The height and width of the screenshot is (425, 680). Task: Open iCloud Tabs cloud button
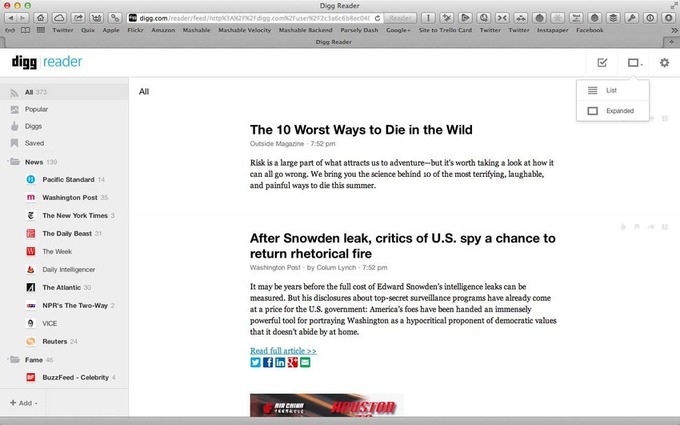[59, 18]
